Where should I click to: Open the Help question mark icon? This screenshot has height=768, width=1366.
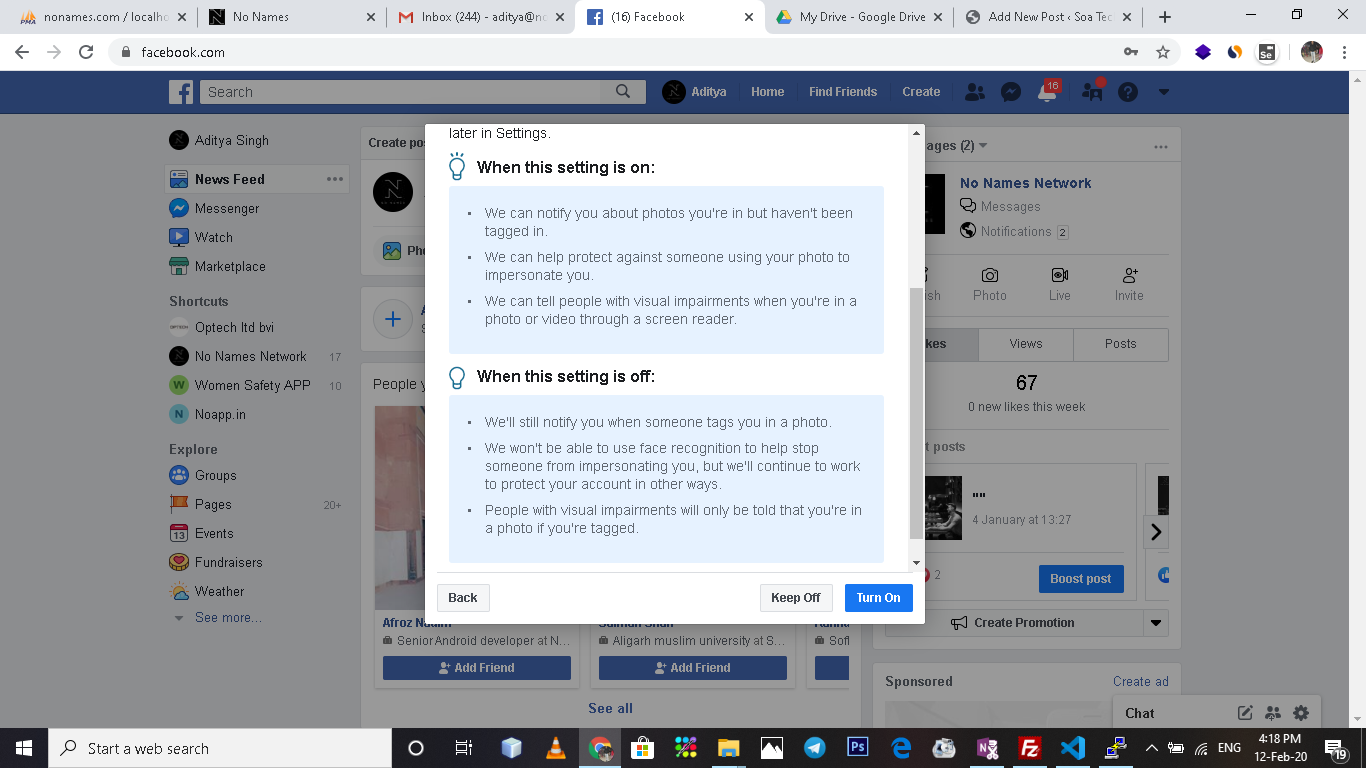pyautogui.click(x=1128, y=91)
